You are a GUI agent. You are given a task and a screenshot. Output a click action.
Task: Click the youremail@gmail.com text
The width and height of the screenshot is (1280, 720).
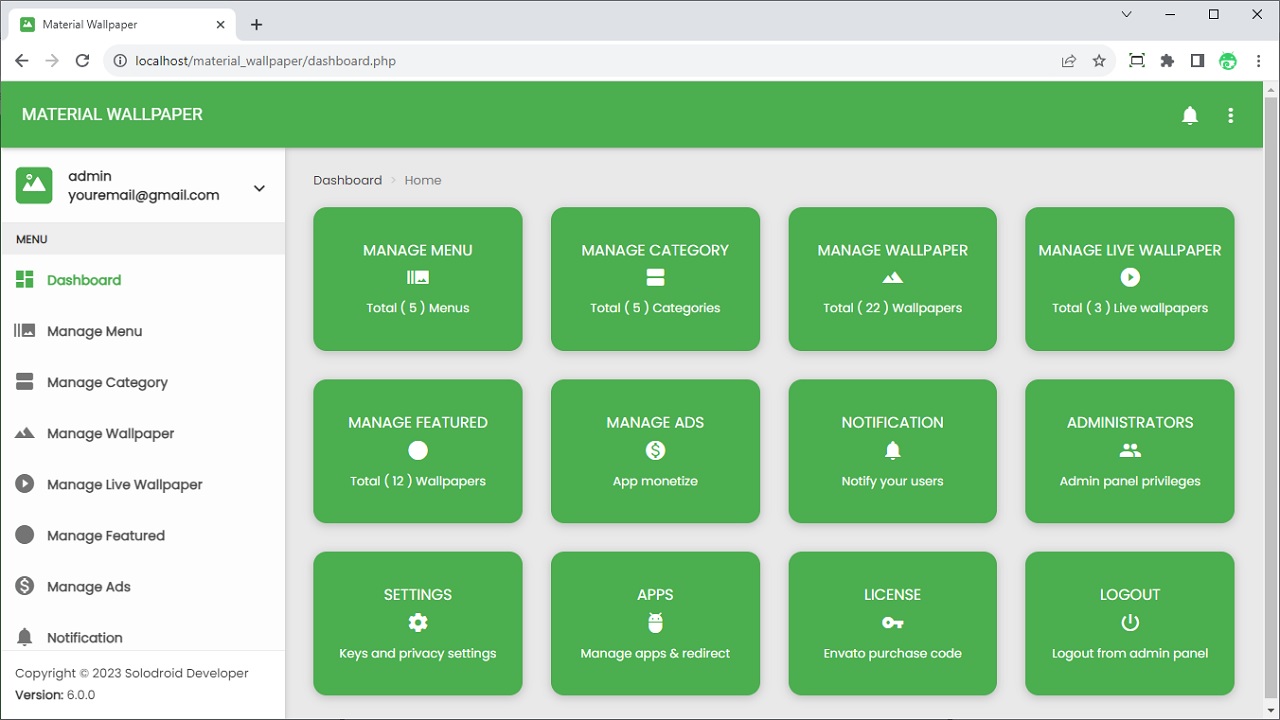tap(143, 195)
